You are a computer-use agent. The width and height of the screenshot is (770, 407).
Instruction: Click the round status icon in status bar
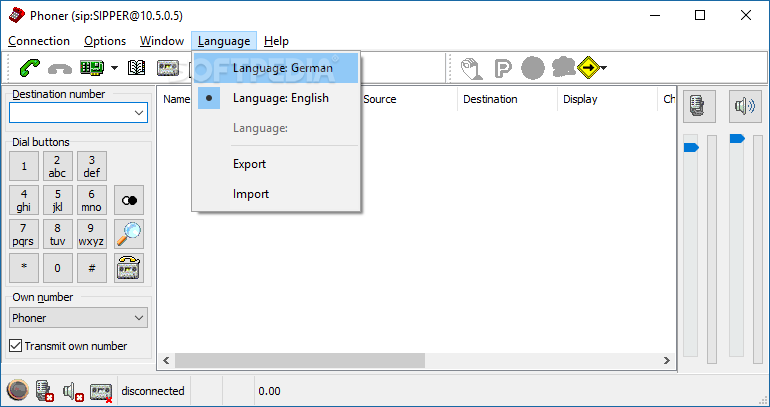(x=18, y=391)
